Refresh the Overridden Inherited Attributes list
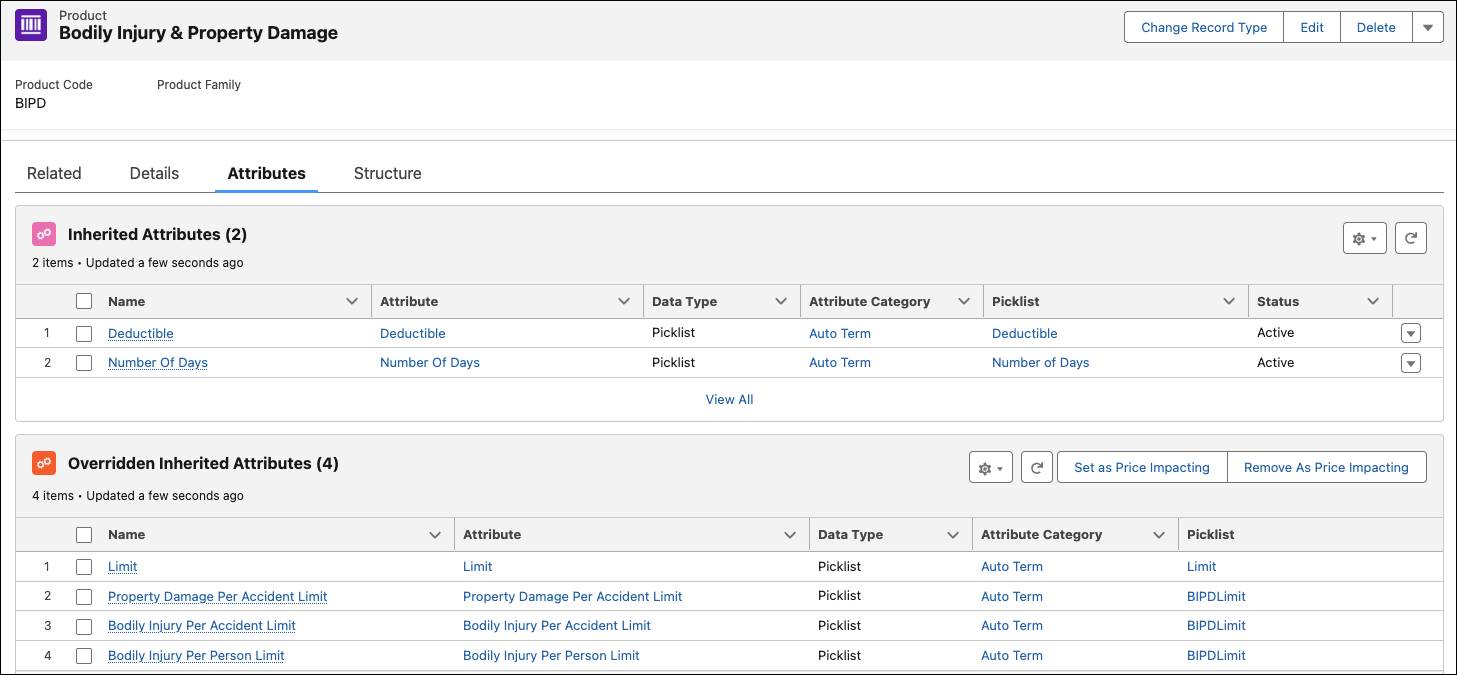The height and width of the screenshot is (675, 1457). (x=1037, y=467)
